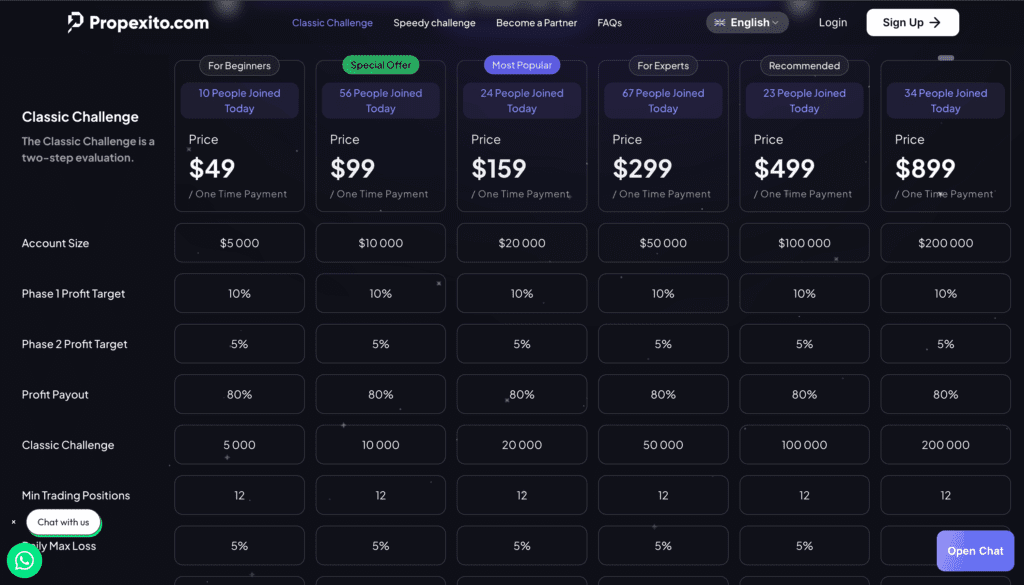The width and height of the screenshot is (1024, 585).
Task: Open the FAQs menu item
Action: point(609,23)
